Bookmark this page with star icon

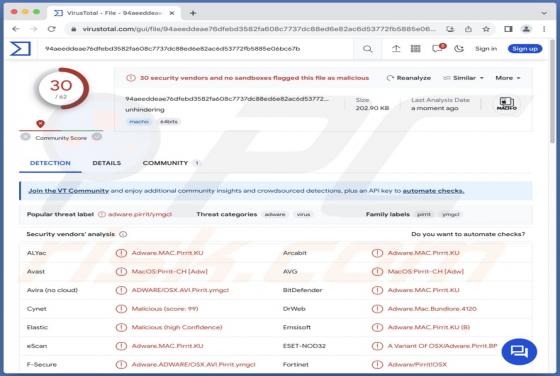tap(486, 29)
